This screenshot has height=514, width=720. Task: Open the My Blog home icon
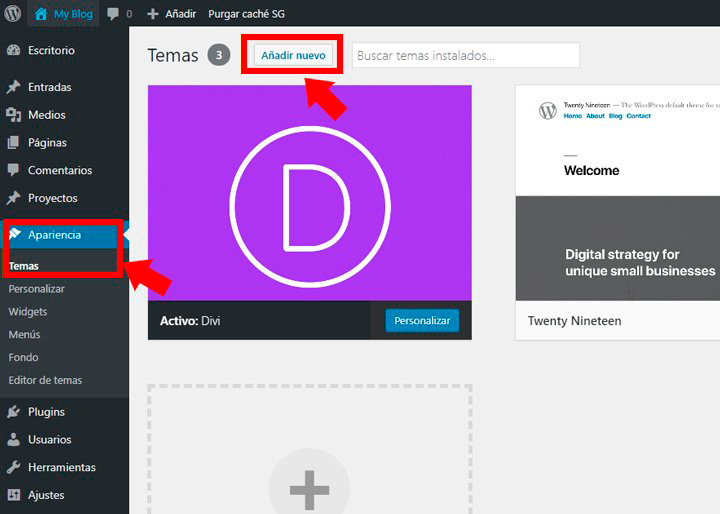pos(41,14)
